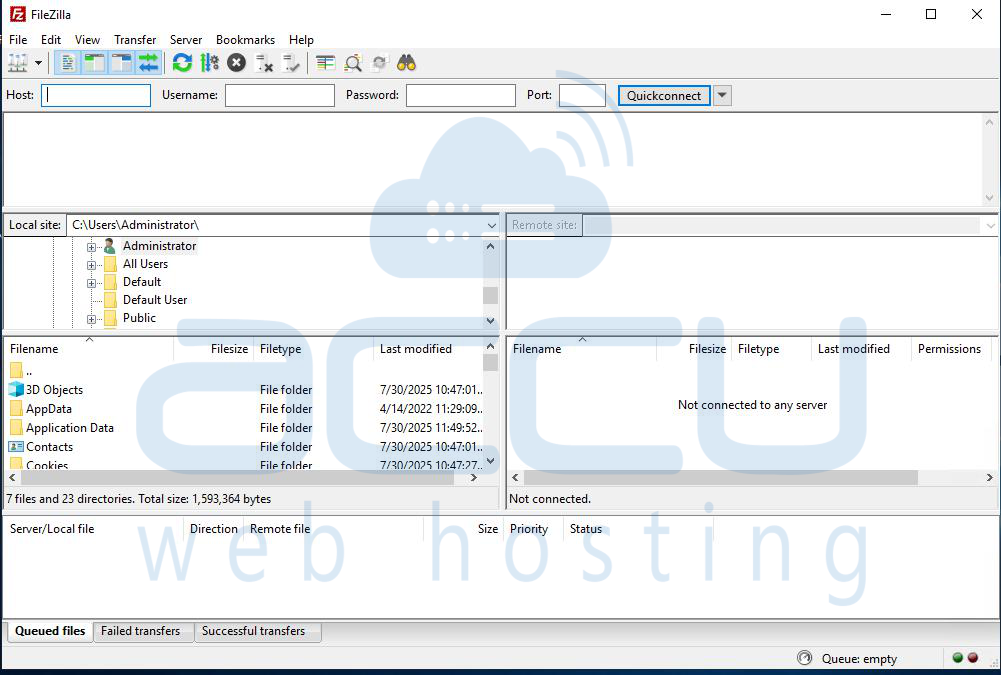The image size is (1001, 675).
Task: Select All Users in the local tree
Action: click(x=146, y=264)
